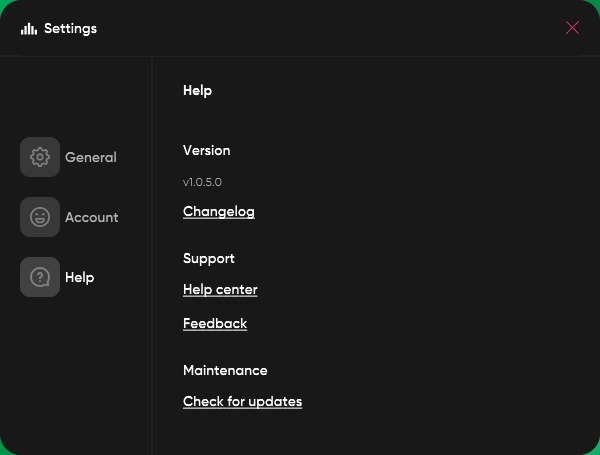600x455 pixels.
Task: Open the Help center link
Action: 220,290
